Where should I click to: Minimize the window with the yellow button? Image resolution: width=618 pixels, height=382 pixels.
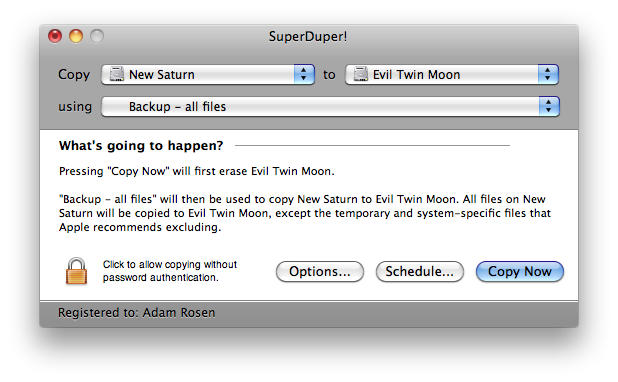[x=76, y=36]
